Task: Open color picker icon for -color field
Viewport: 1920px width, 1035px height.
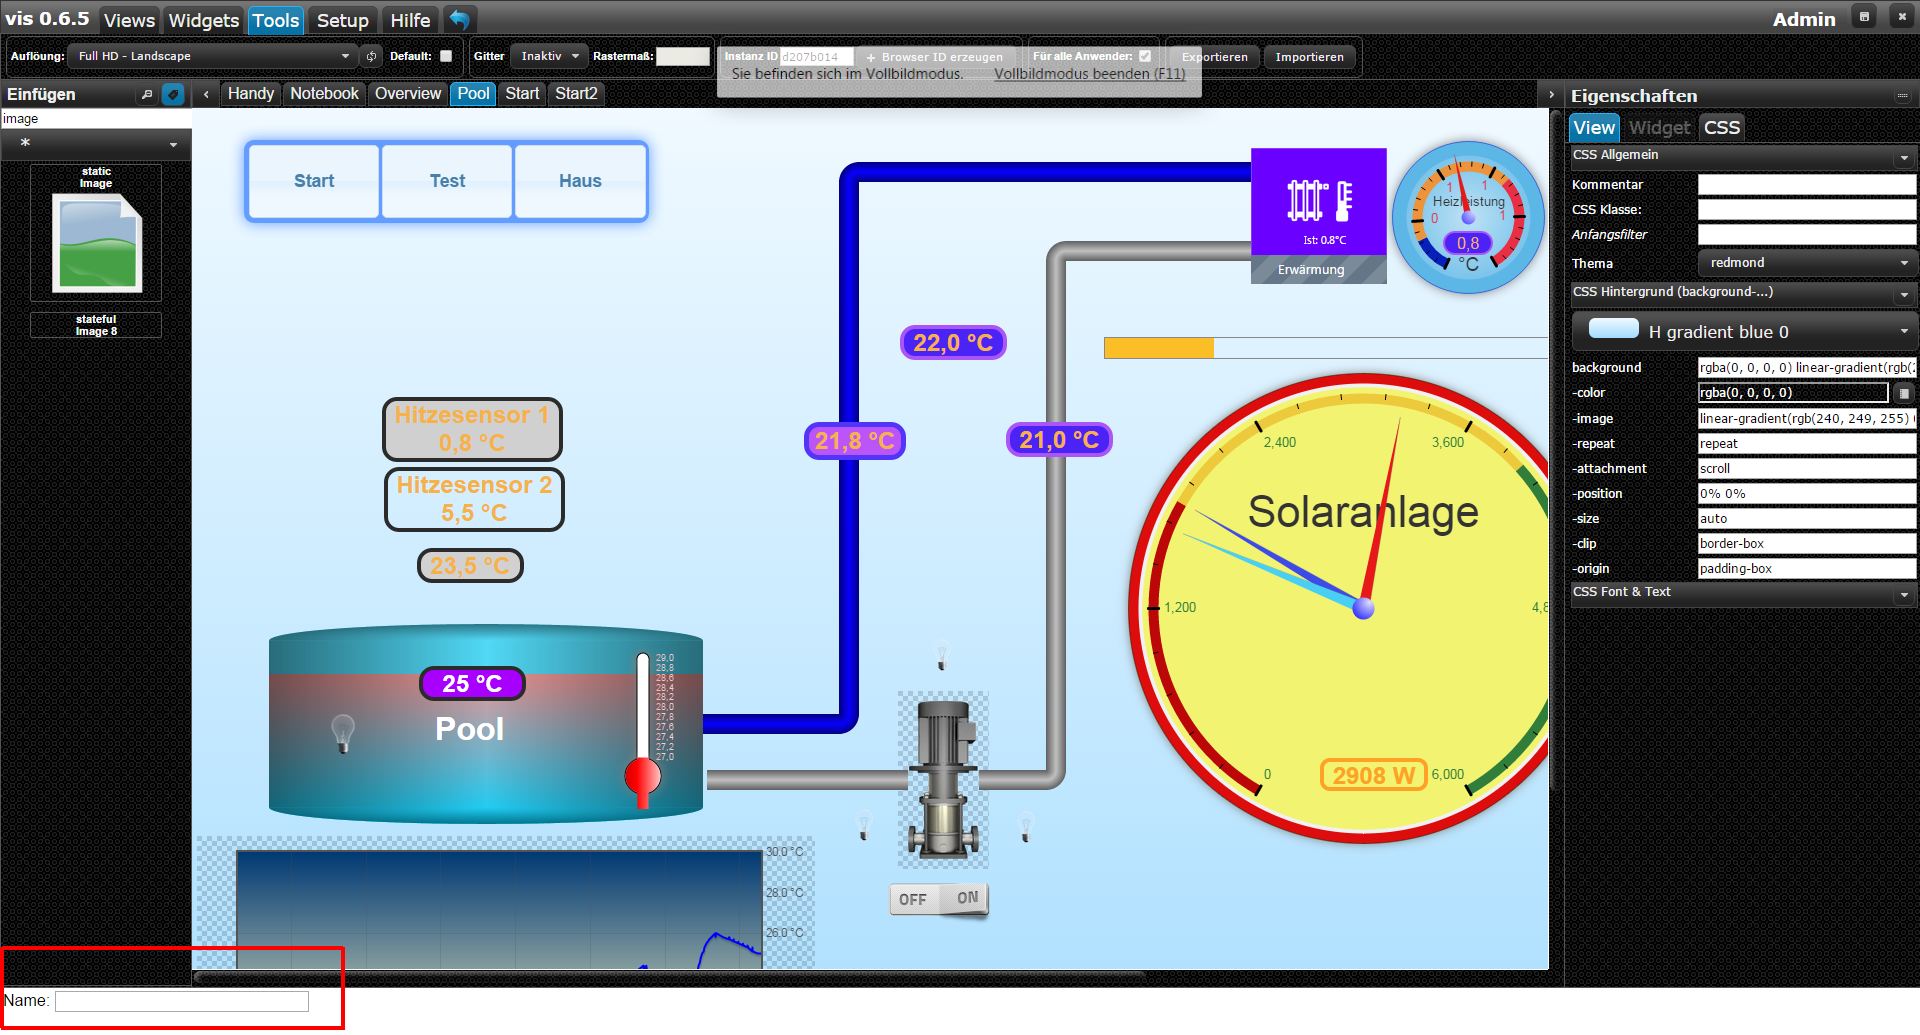Action: coord(1904,393)
